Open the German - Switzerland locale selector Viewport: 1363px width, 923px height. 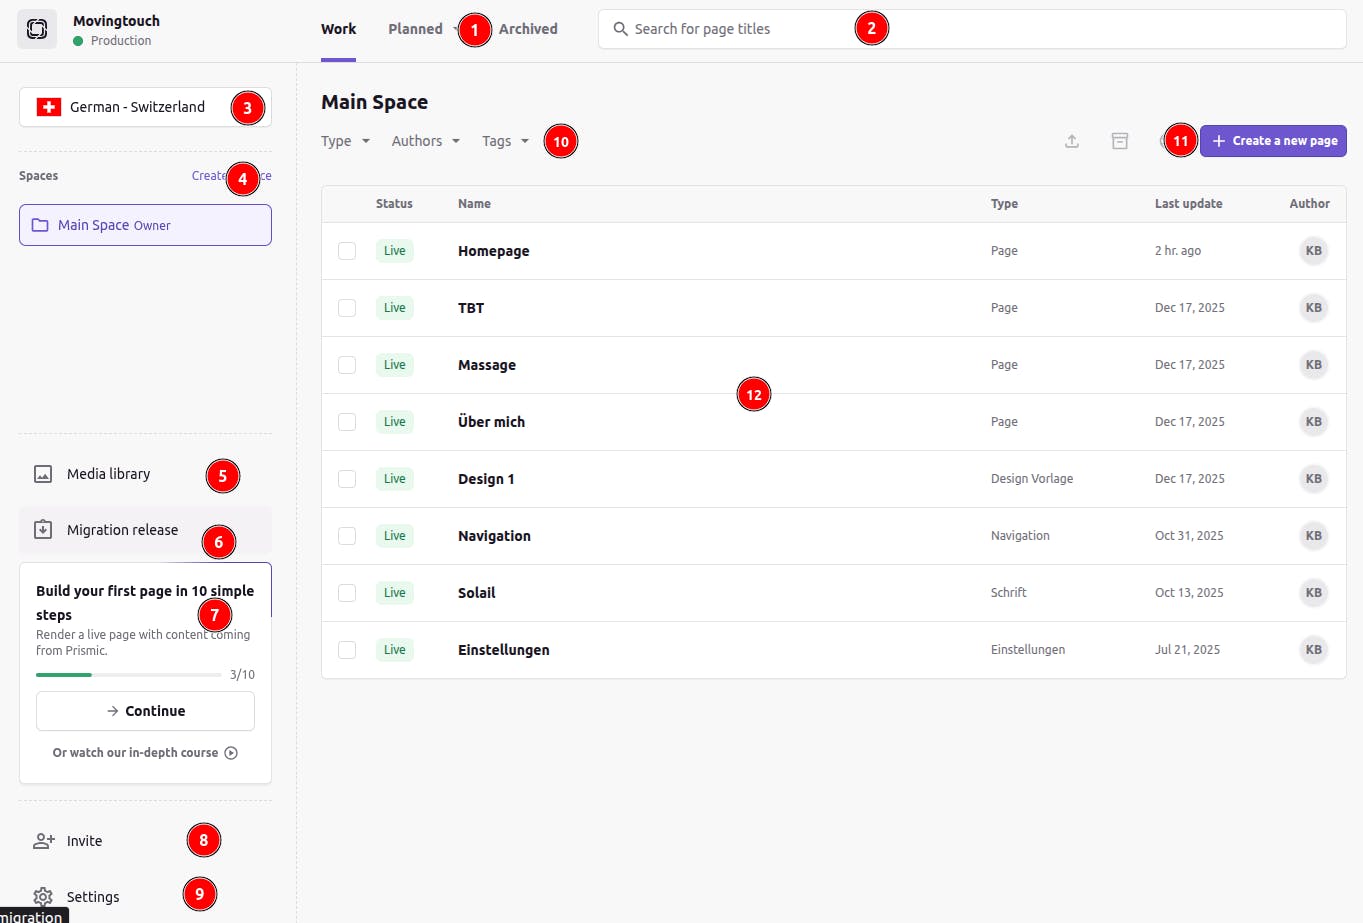click(145, 107)
